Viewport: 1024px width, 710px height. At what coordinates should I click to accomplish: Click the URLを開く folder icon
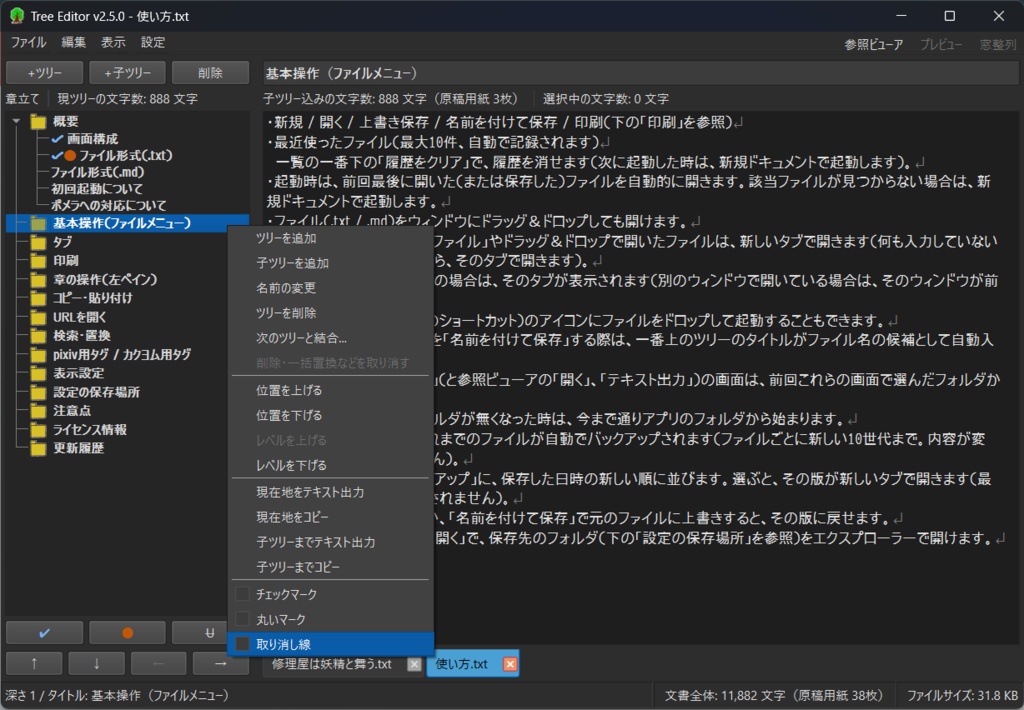tap(39, 317)
